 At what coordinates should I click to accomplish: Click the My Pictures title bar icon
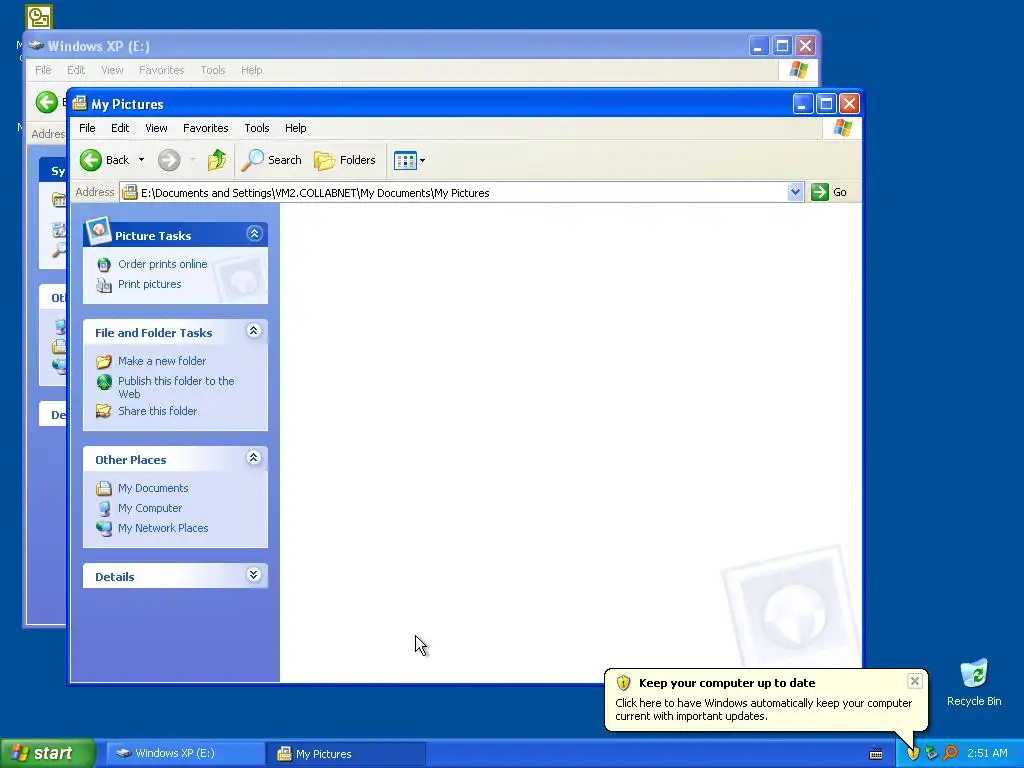[x=80, y=103]
